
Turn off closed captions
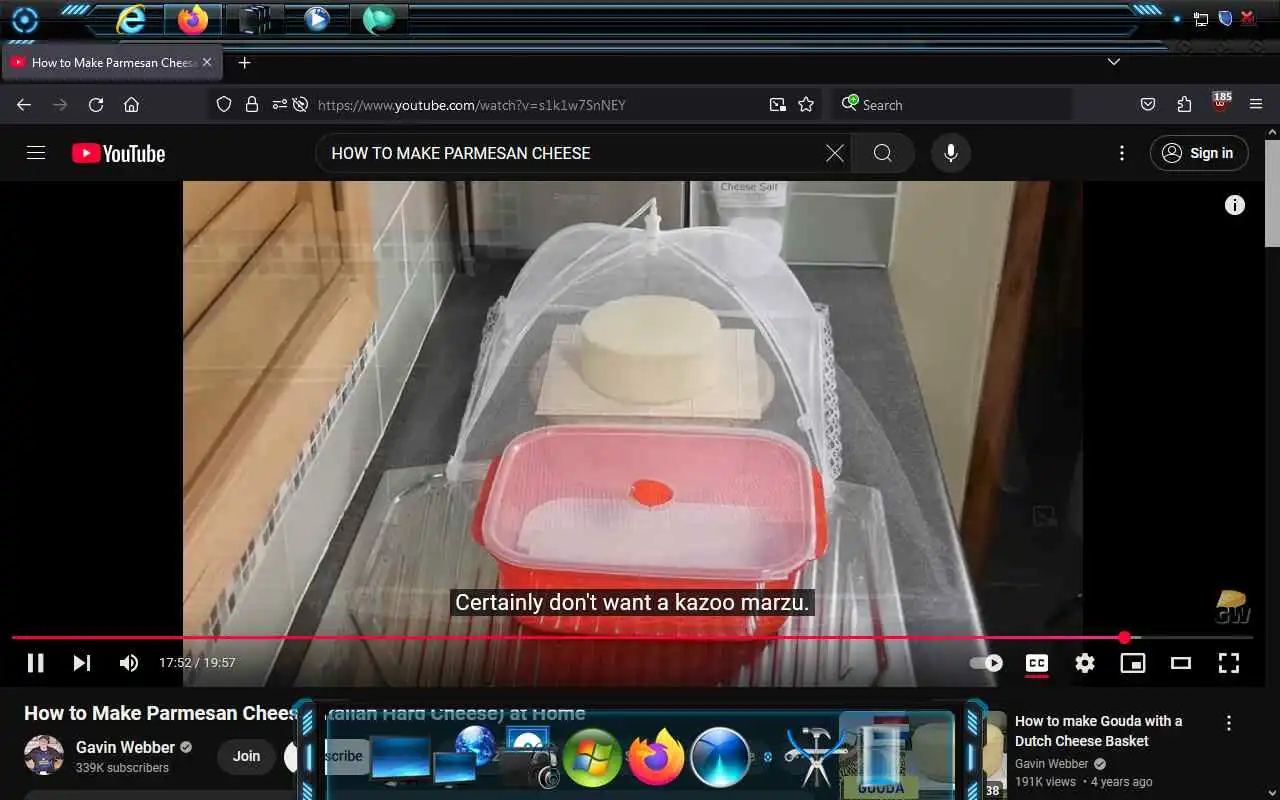[x=1037, y=663]
